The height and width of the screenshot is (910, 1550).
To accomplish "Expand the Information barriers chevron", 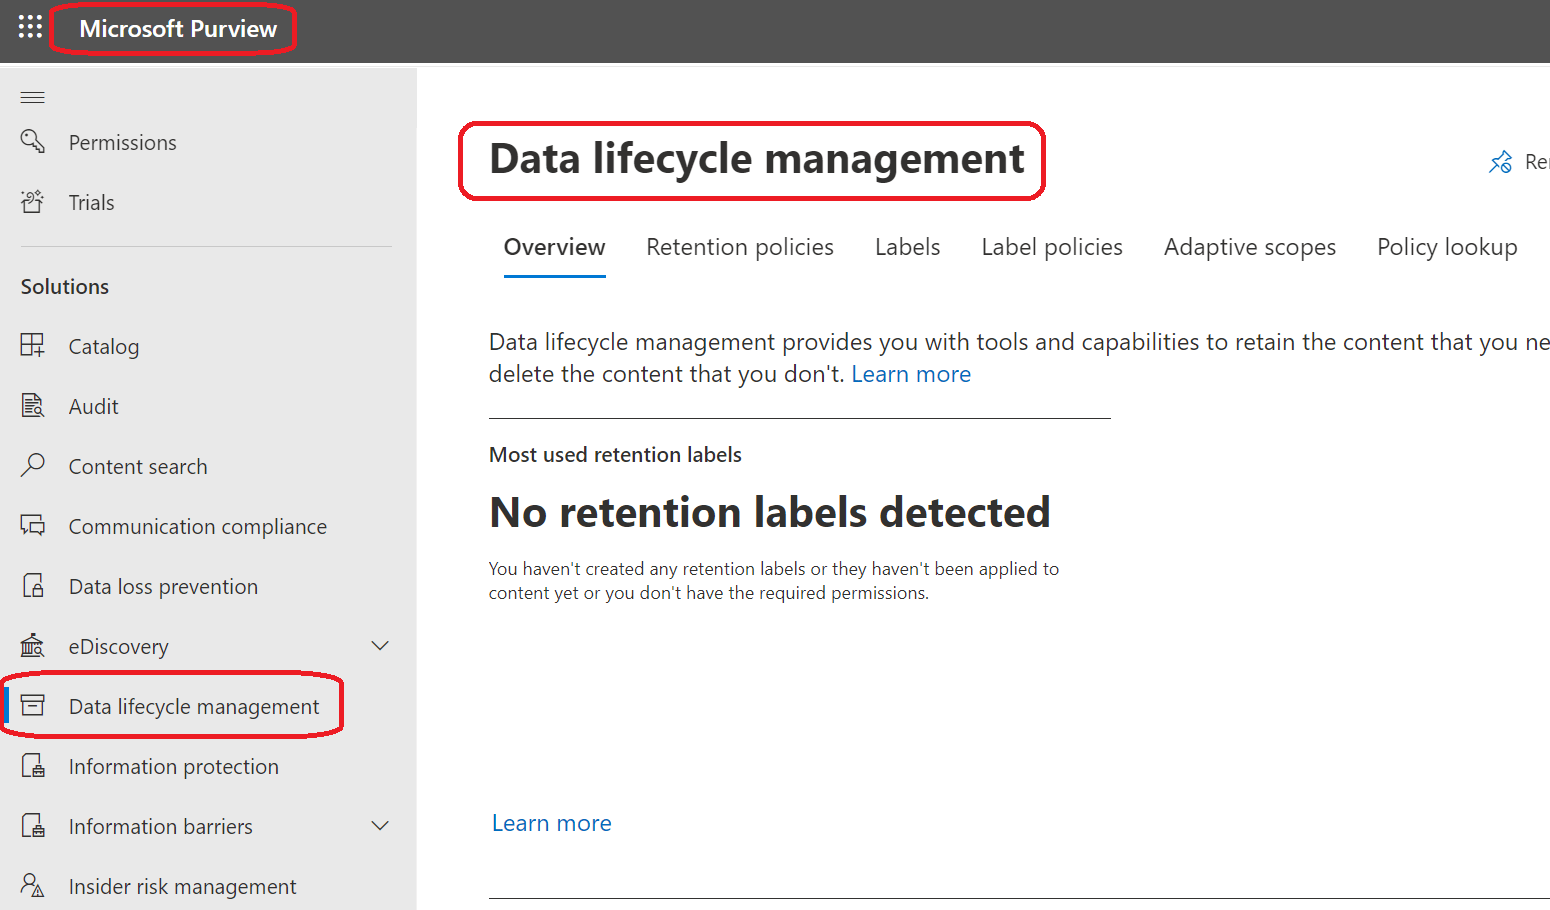I will (x=380, y=826).
